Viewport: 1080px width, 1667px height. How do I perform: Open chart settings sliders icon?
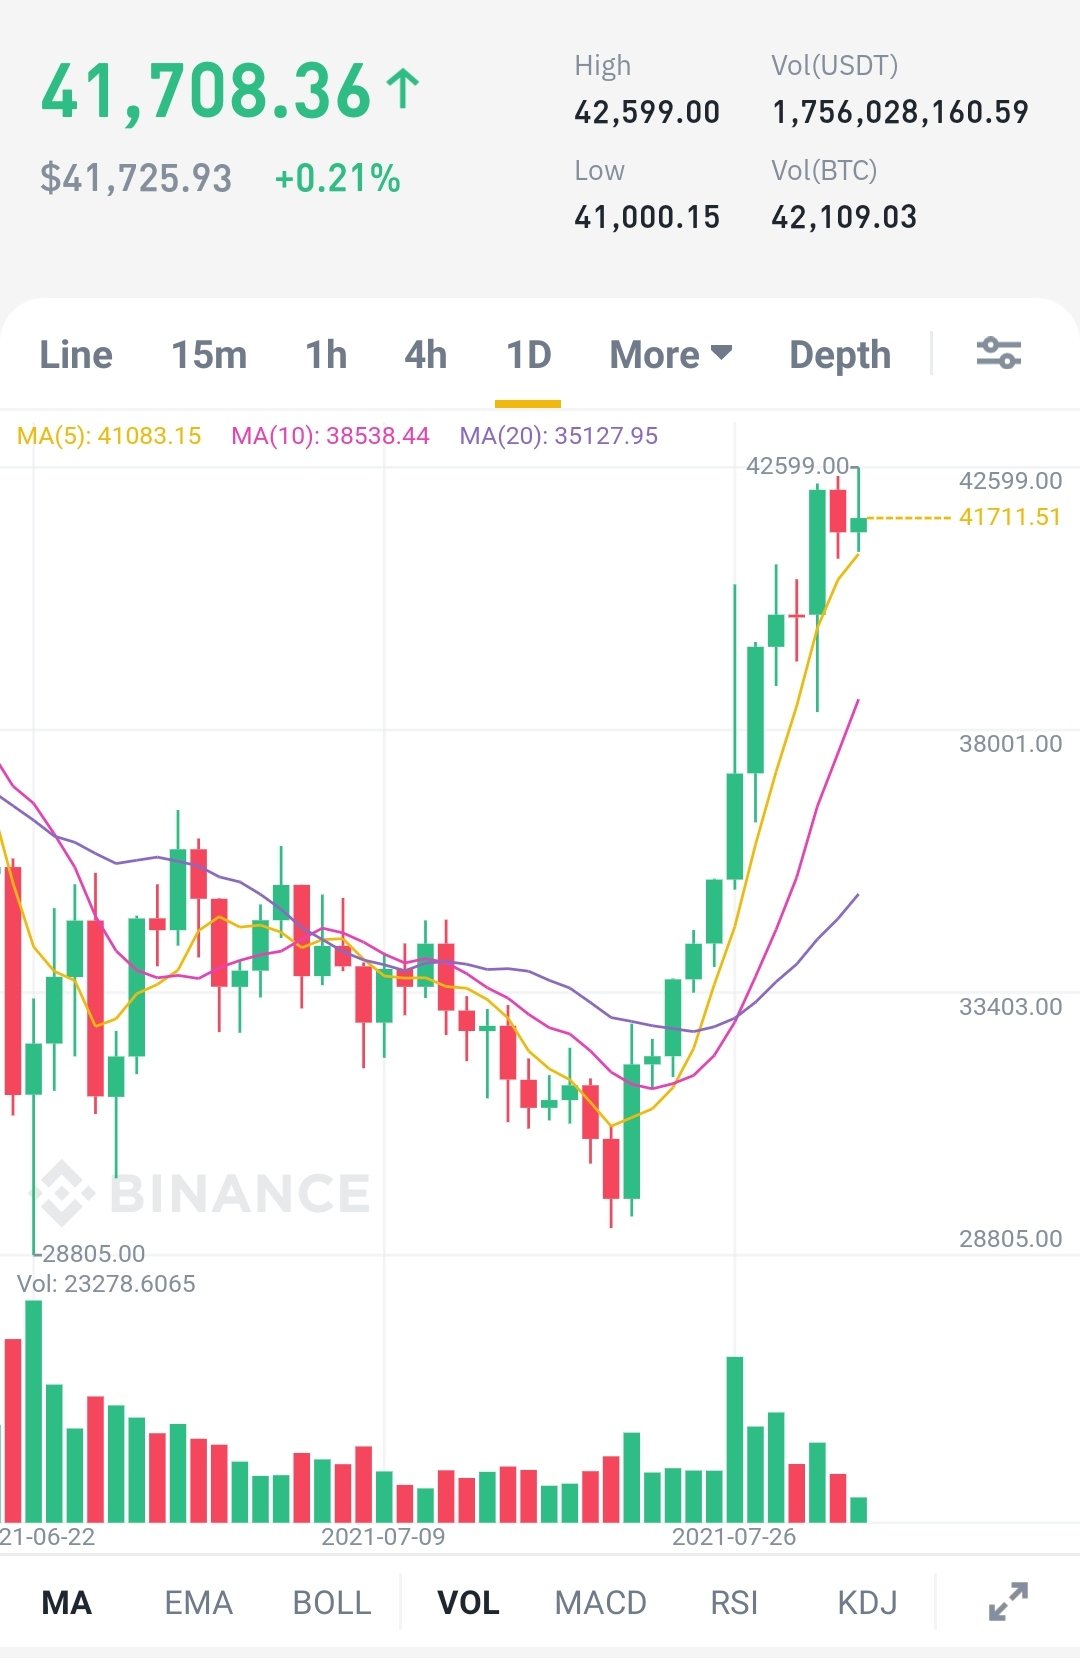tap(998, 354)
